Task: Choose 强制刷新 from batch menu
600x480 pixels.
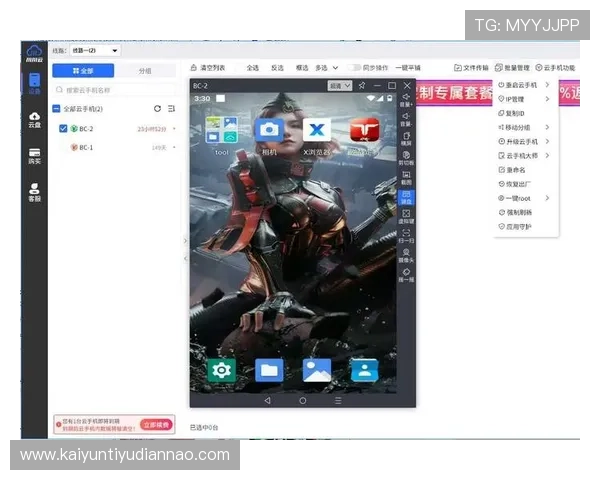Action: (x=515, y=212)
